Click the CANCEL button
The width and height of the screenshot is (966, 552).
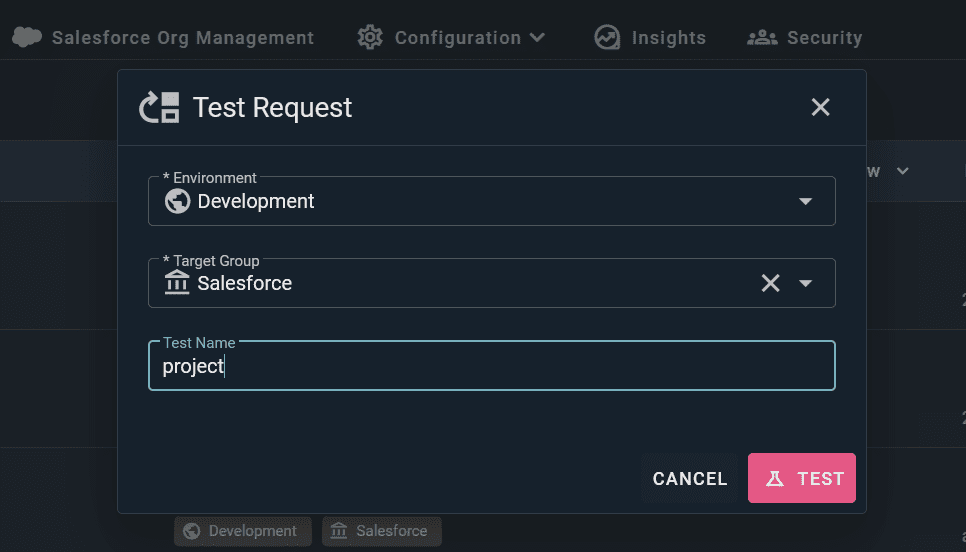point(690,478)
